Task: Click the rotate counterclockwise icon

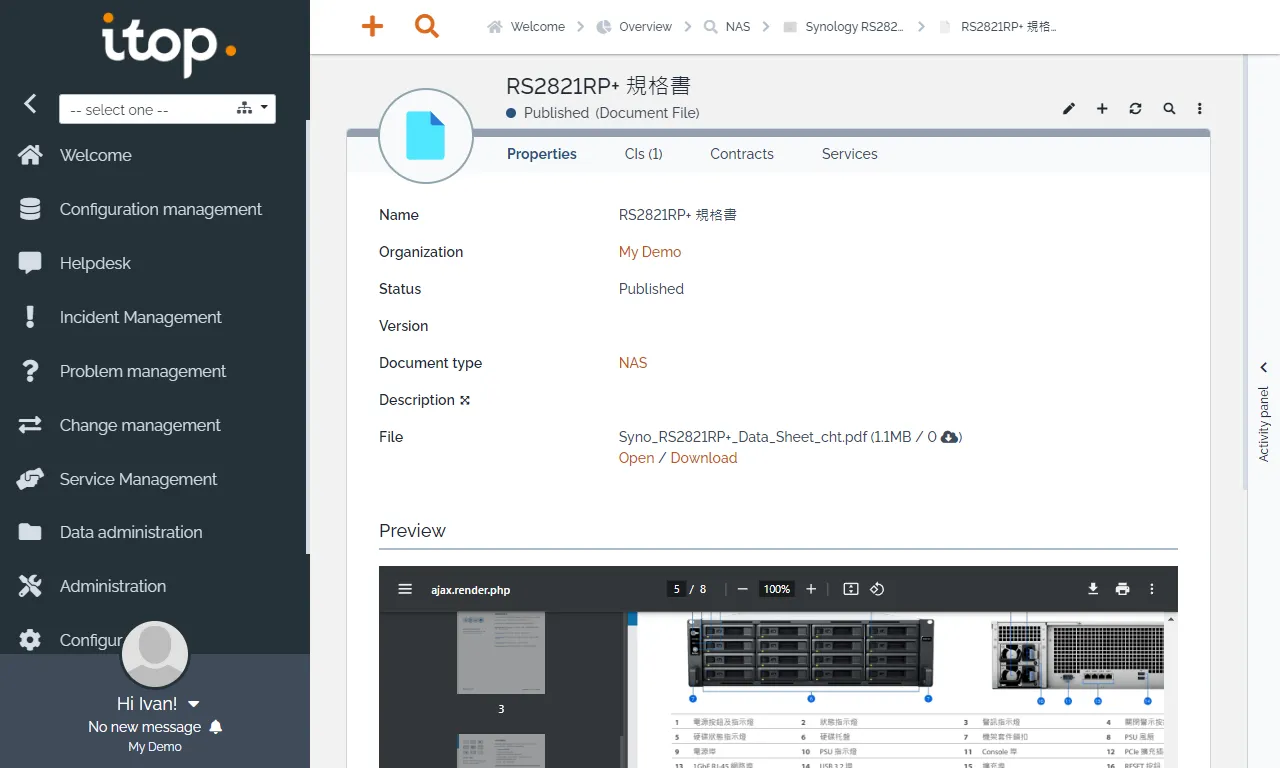Action: pos(877,589)
